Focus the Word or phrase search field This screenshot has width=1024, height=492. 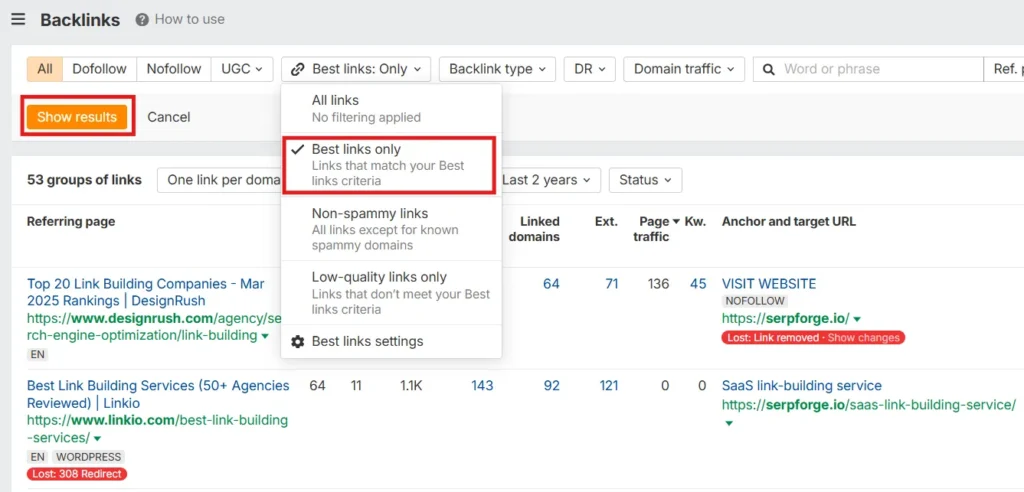click(869, 69)
